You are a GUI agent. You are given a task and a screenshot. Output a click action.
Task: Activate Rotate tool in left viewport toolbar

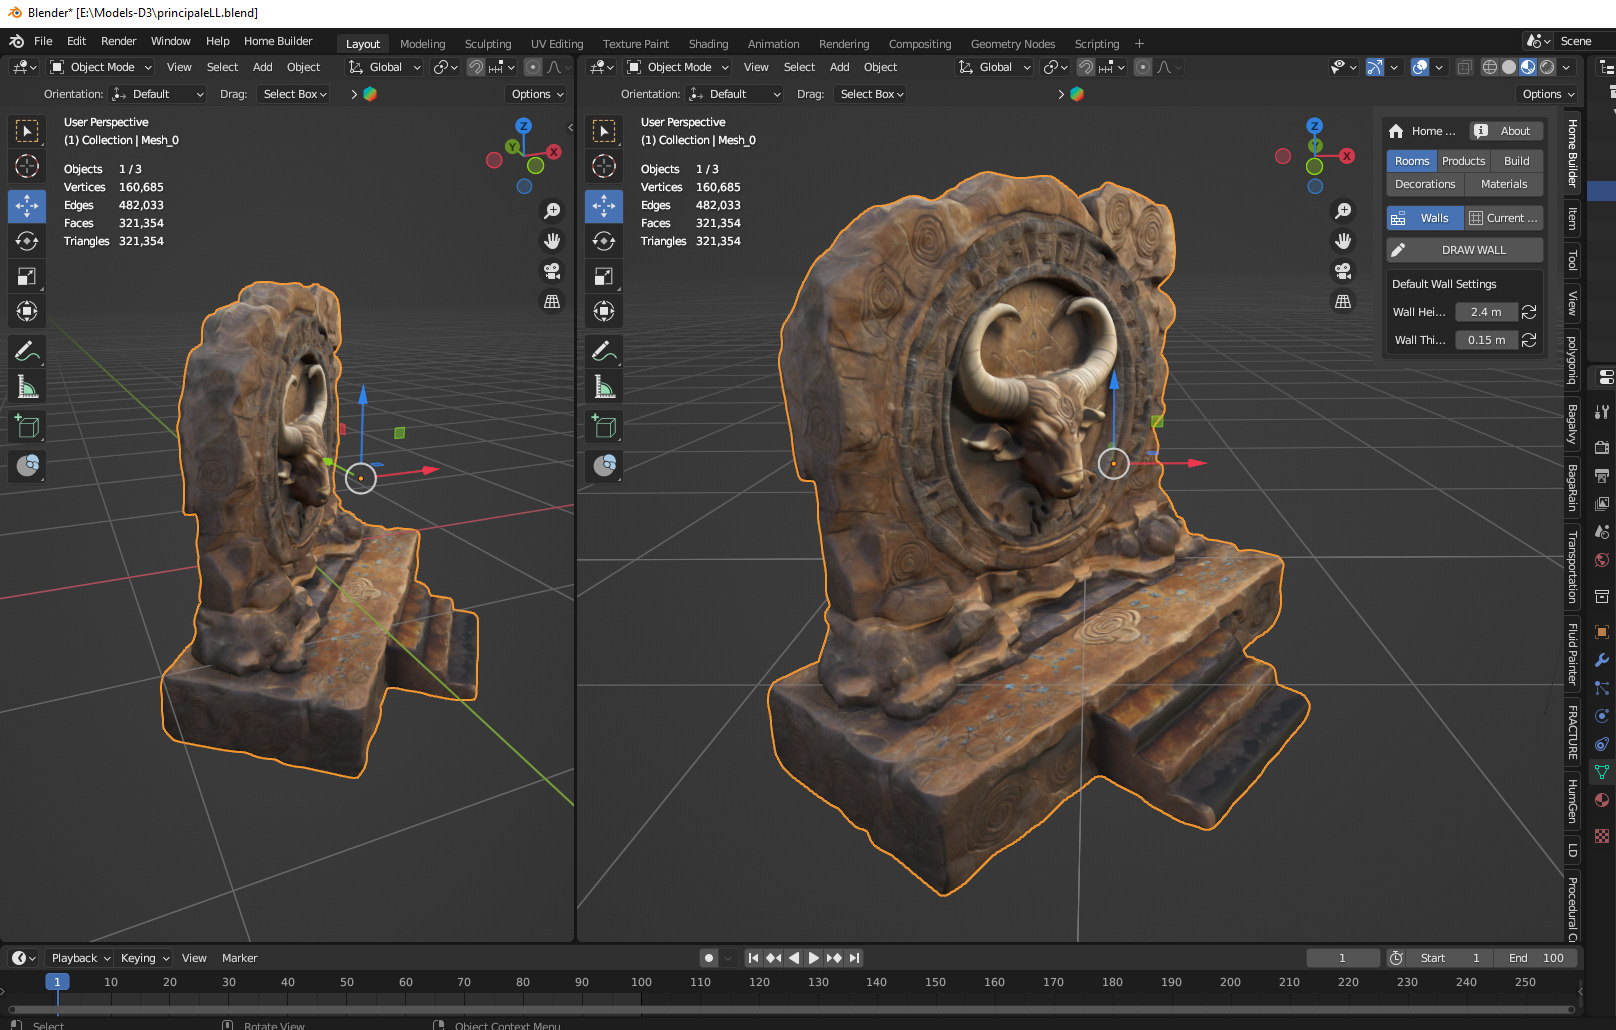click(27, 241)
